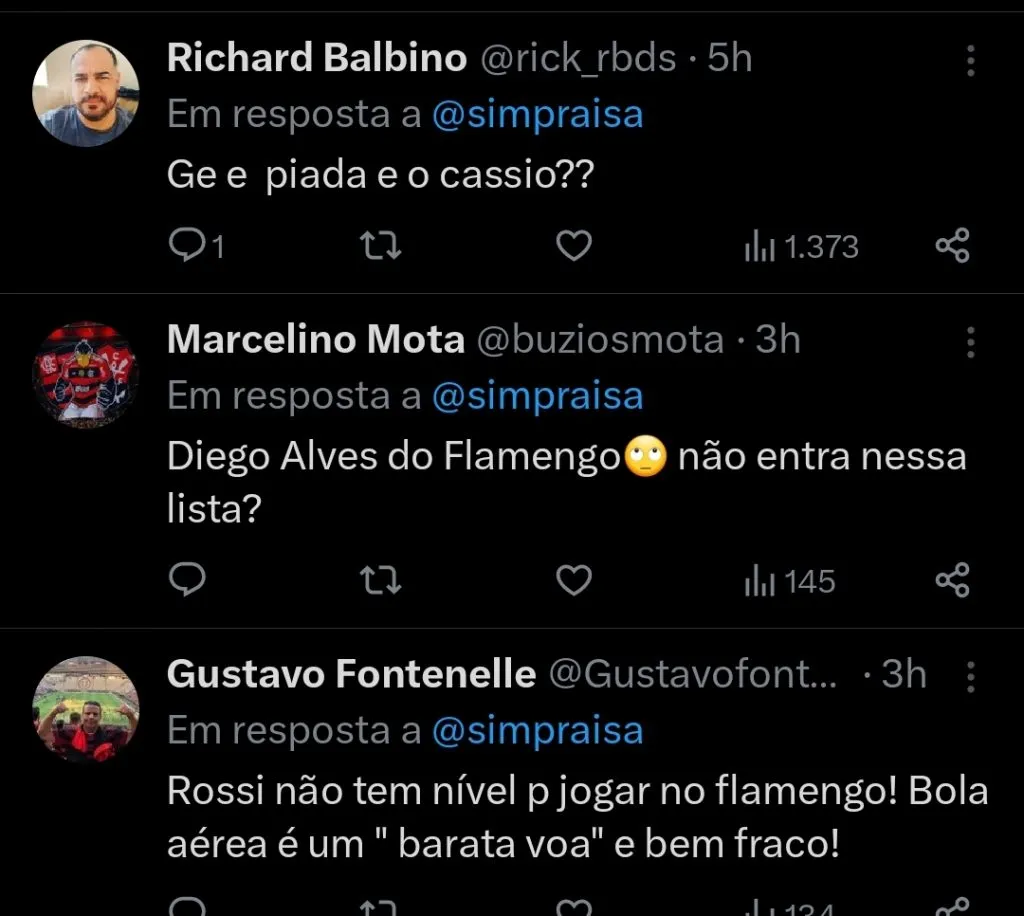This screenshot has height=916, width=1024.
Task: Open more options on Marcelino Mota's tweet
Action: point(970,342)
